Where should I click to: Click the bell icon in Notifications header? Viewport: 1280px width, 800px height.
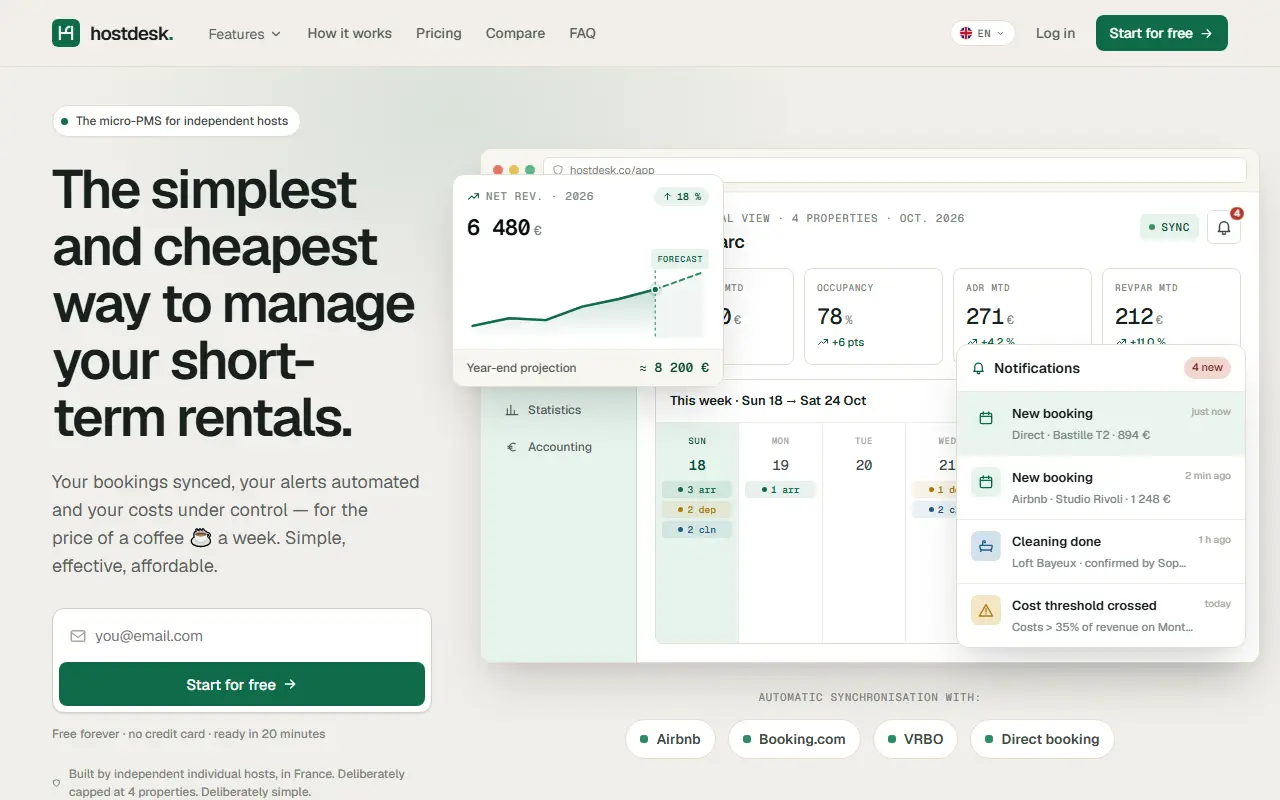[979, 368]
